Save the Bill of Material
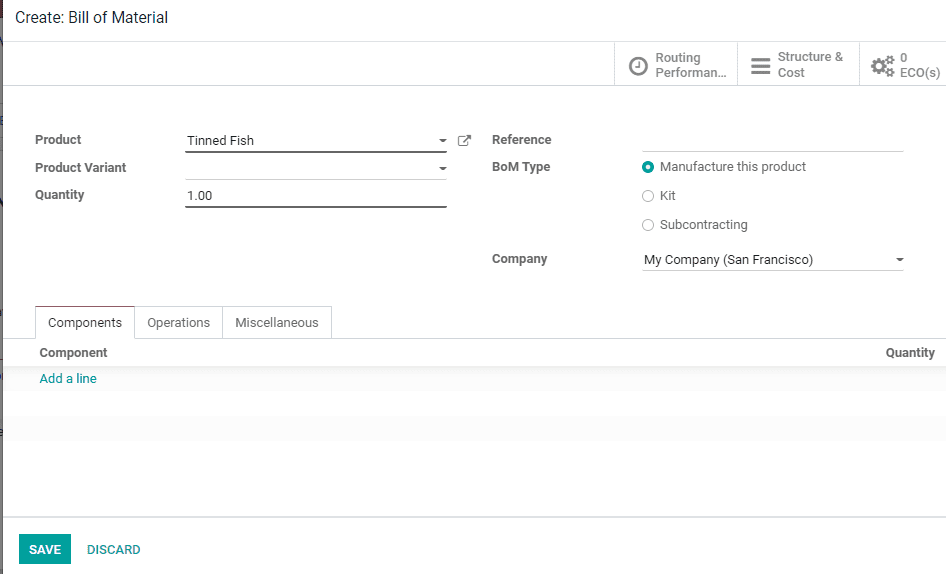 tap(45, 549)
